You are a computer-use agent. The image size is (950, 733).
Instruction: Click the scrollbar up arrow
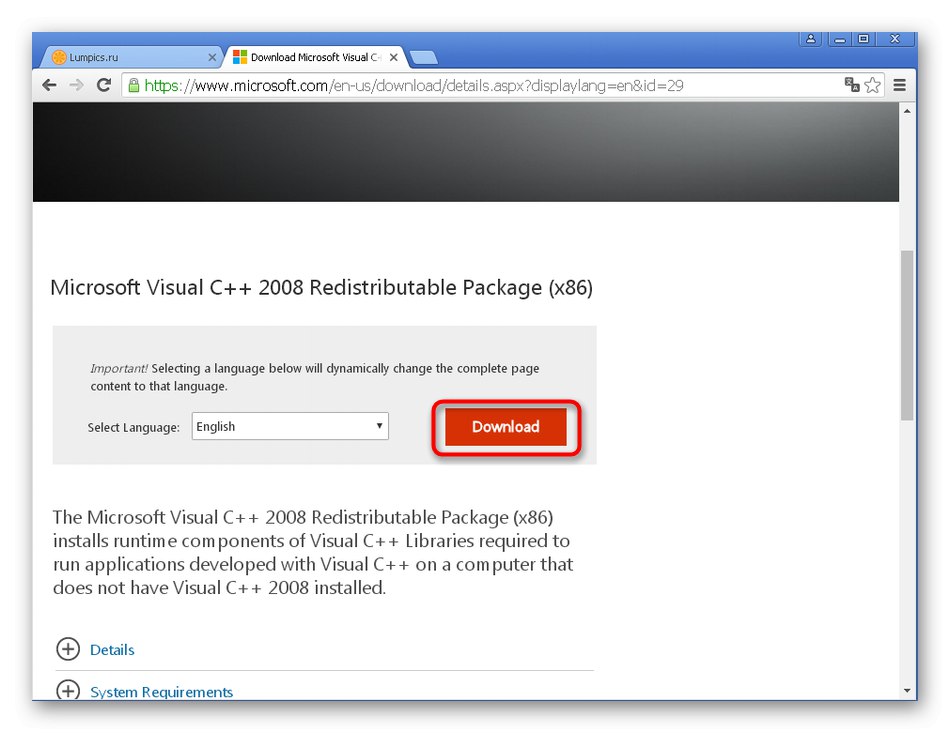[x=907, y=111]
